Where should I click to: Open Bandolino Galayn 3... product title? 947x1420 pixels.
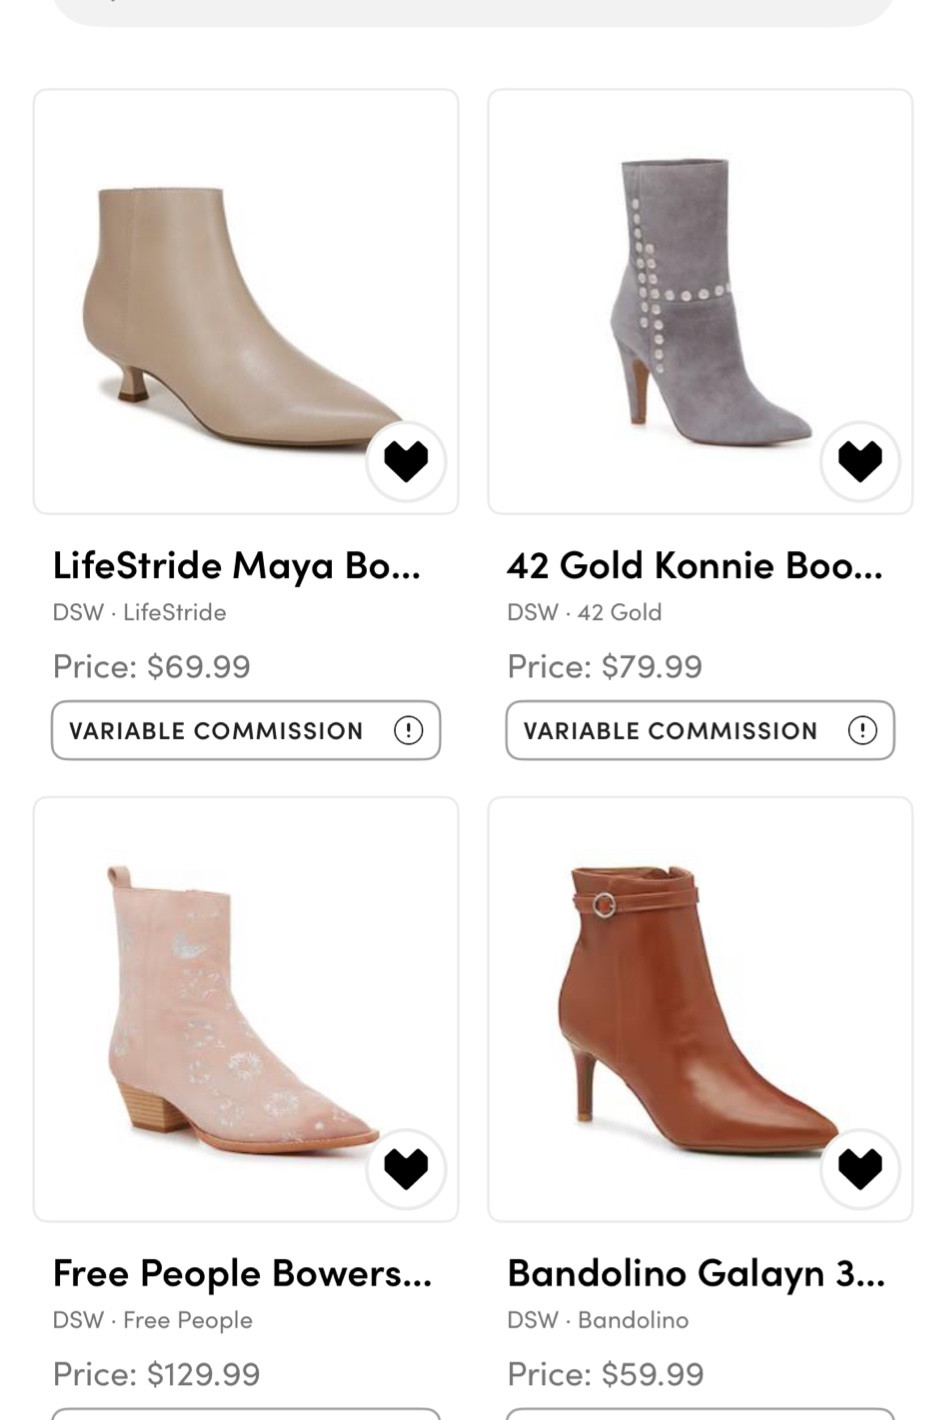coord(696,1274)
